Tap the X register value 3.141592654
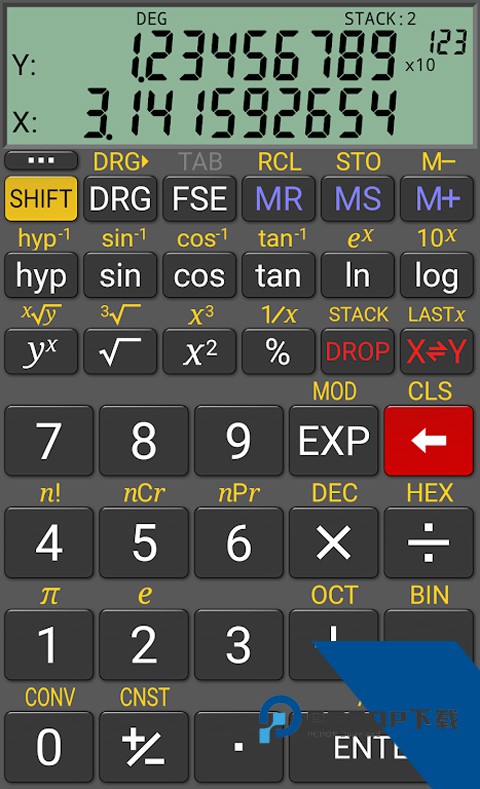Screen dimensions: 480x789 click(241, 113)
